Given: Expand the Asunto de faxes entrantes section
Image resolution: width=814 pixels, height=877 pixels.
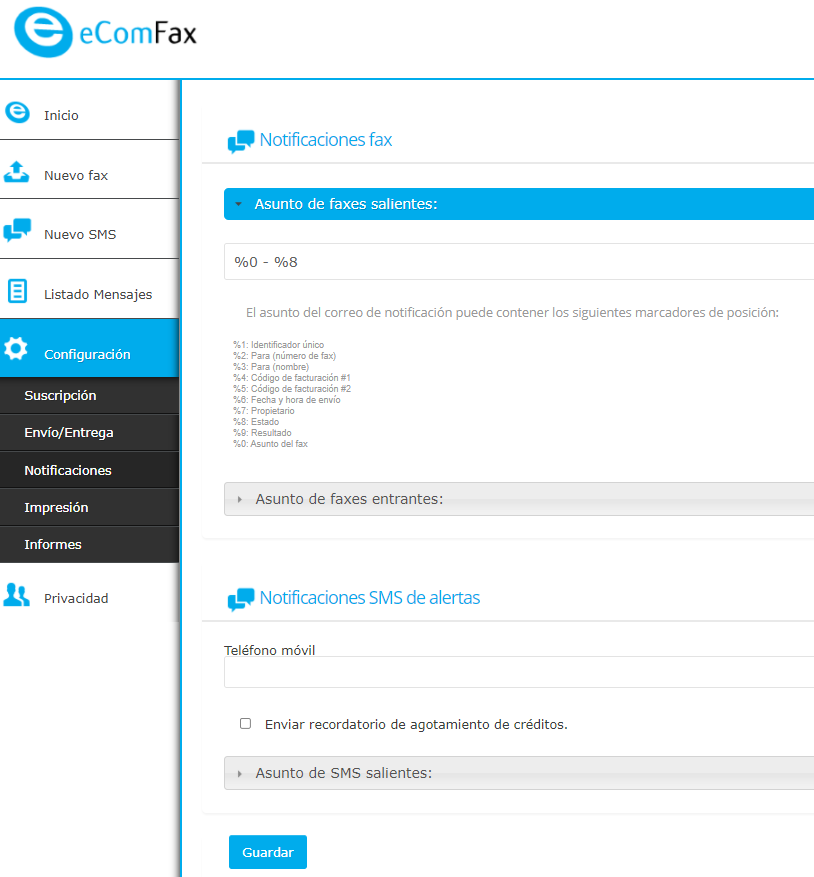Looking at the screenshot, I should coord(519,499).
